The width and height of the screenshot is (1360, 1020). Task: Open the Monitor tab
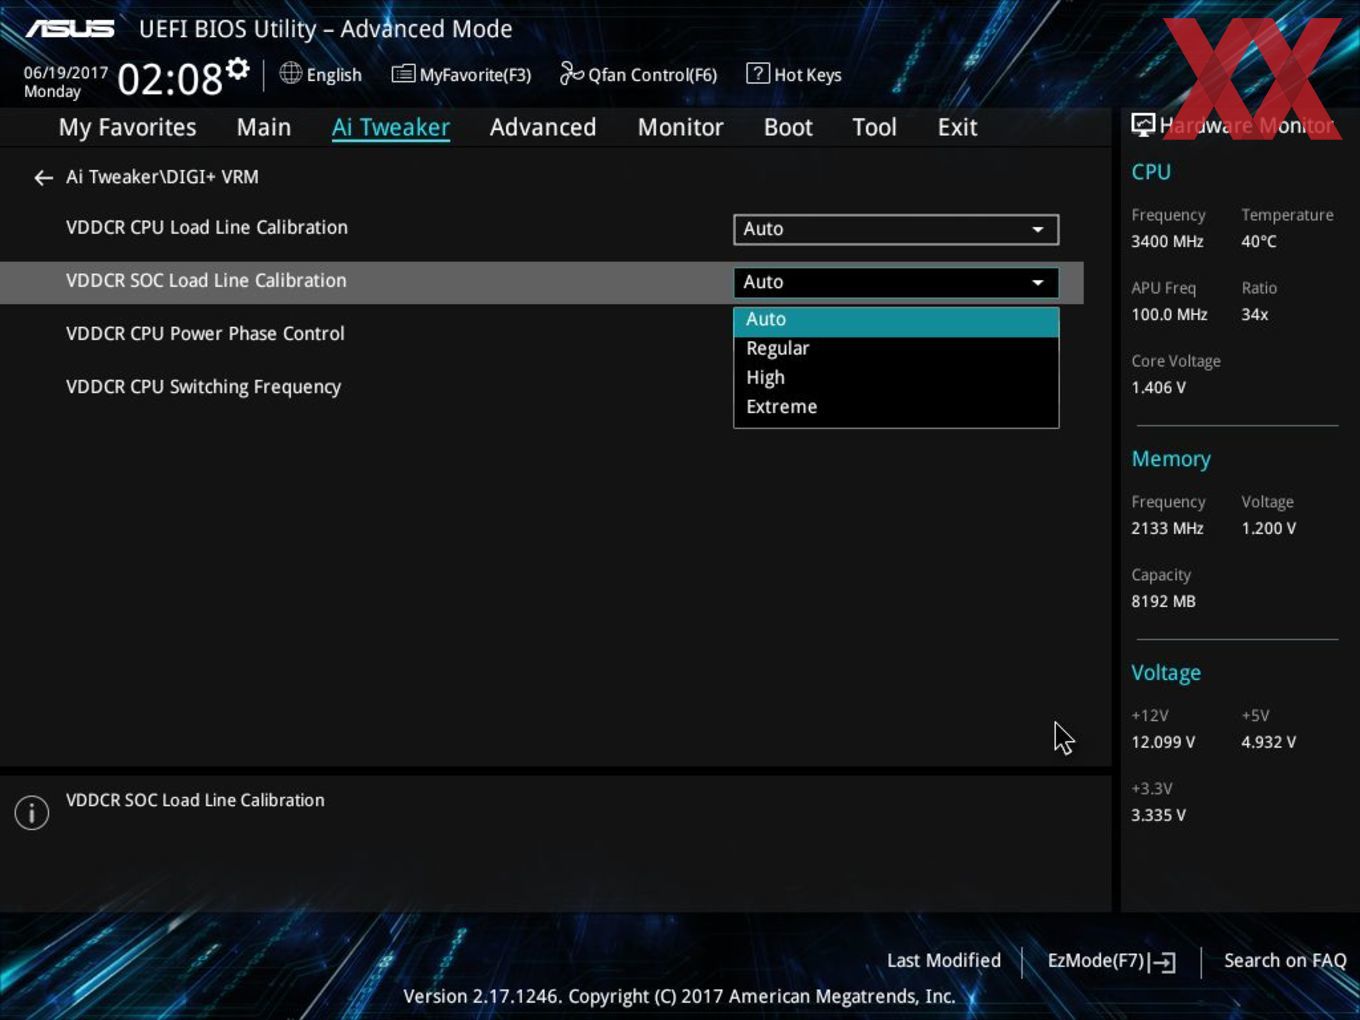pos(680,127)
